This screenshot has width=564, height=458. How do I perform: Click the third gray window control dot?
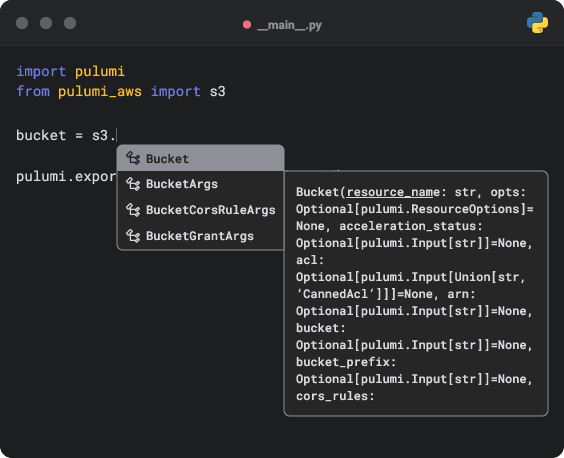(70, 23)
